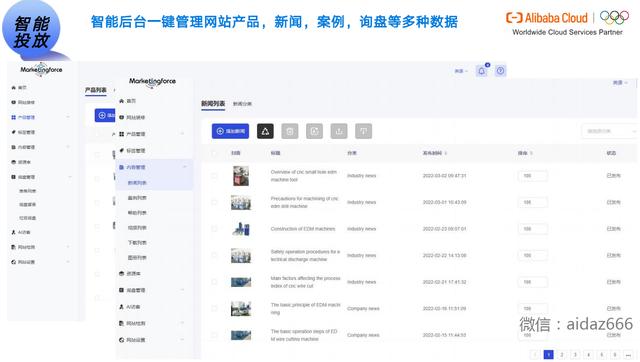The image size is (640, 362).
Task: Click the 询盘管理 icon in front sidebar
Action: click(x=121, y=290)
